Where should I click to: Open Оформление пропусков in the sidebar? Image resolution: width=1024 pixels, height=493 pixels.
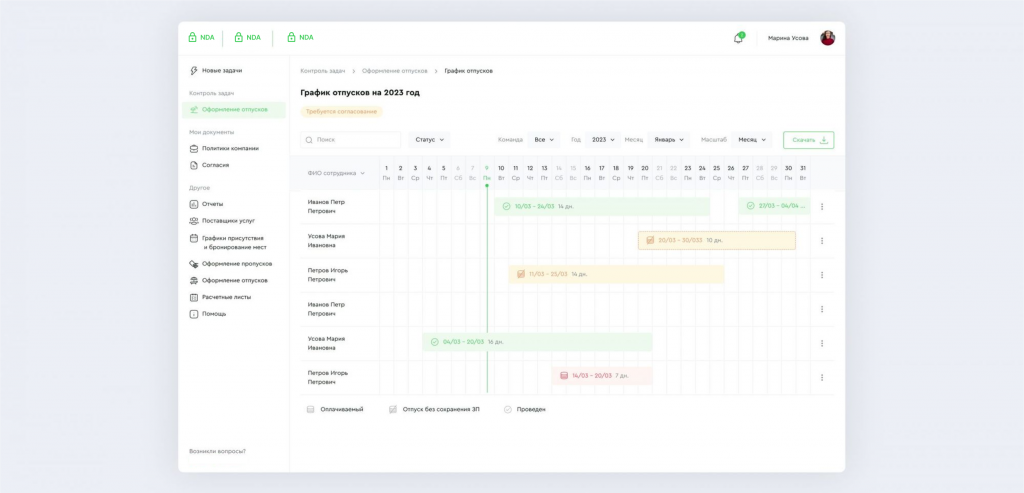pyautogui.click(x=234, y=264)
